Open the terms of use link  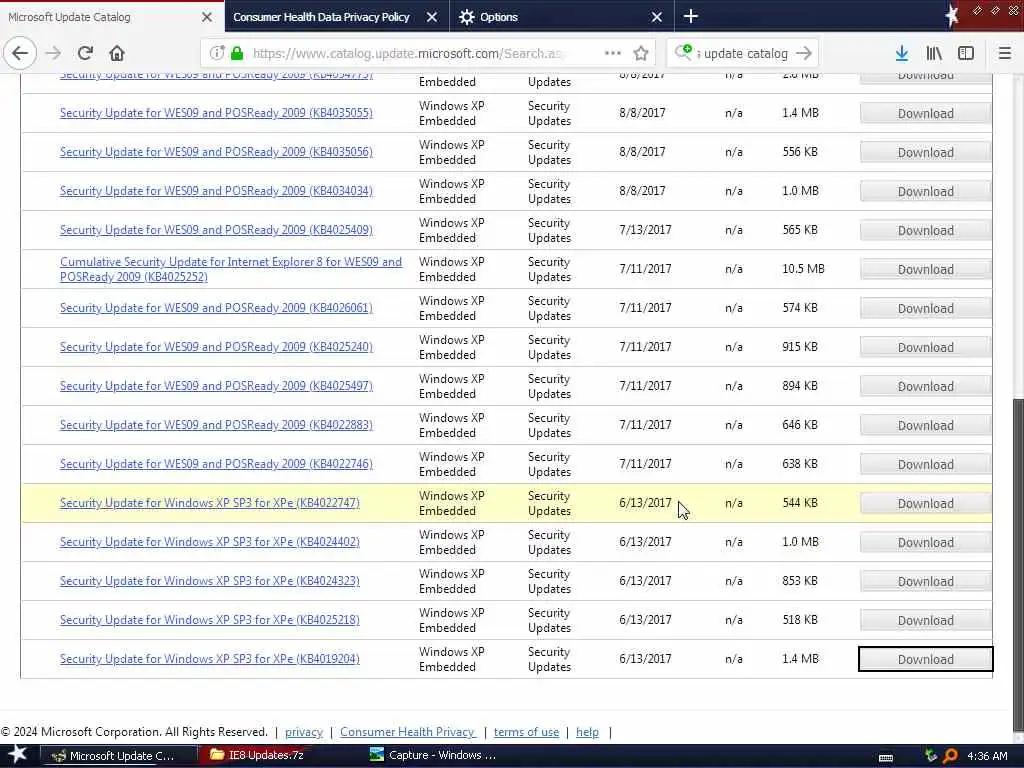point(526,732)
